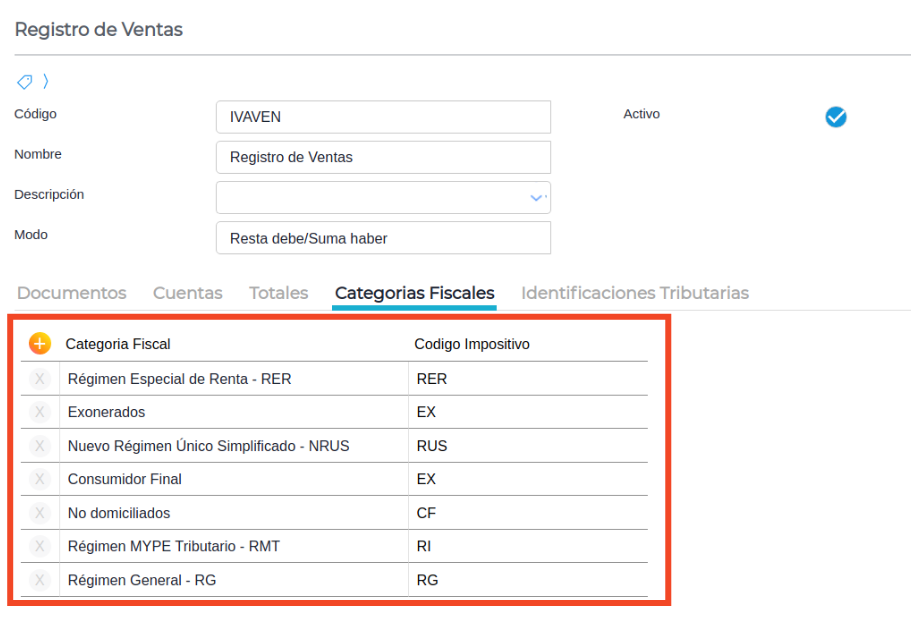911x622 pixels.
Task: Click the Nombre input field
Action: tap(383, 157)
